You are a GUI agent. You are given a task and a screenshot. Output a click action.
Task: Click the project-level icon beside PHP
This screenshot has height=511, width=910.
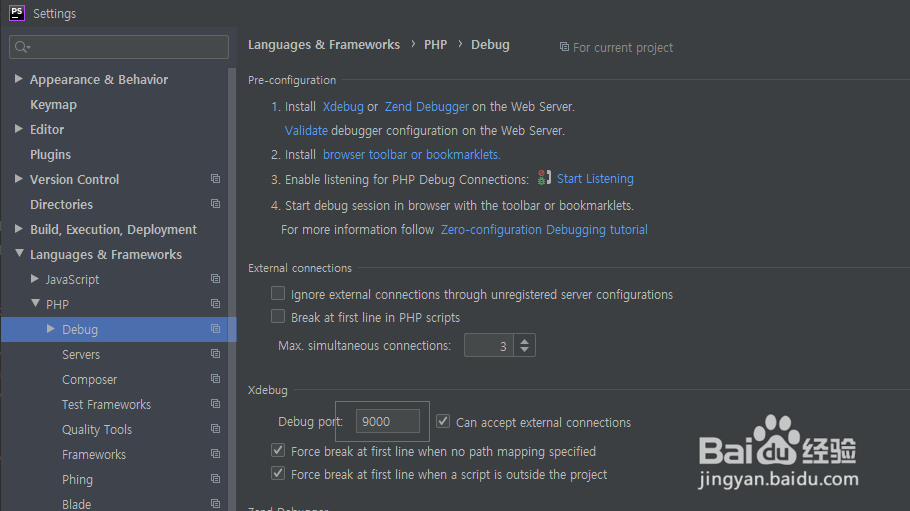tap(215, 304)
